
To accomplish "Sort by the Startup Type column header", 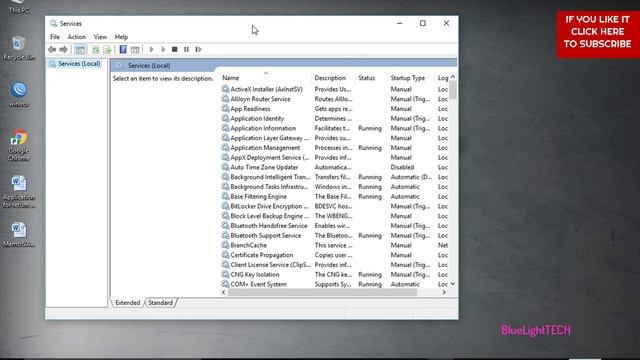I will coord(407,78).
